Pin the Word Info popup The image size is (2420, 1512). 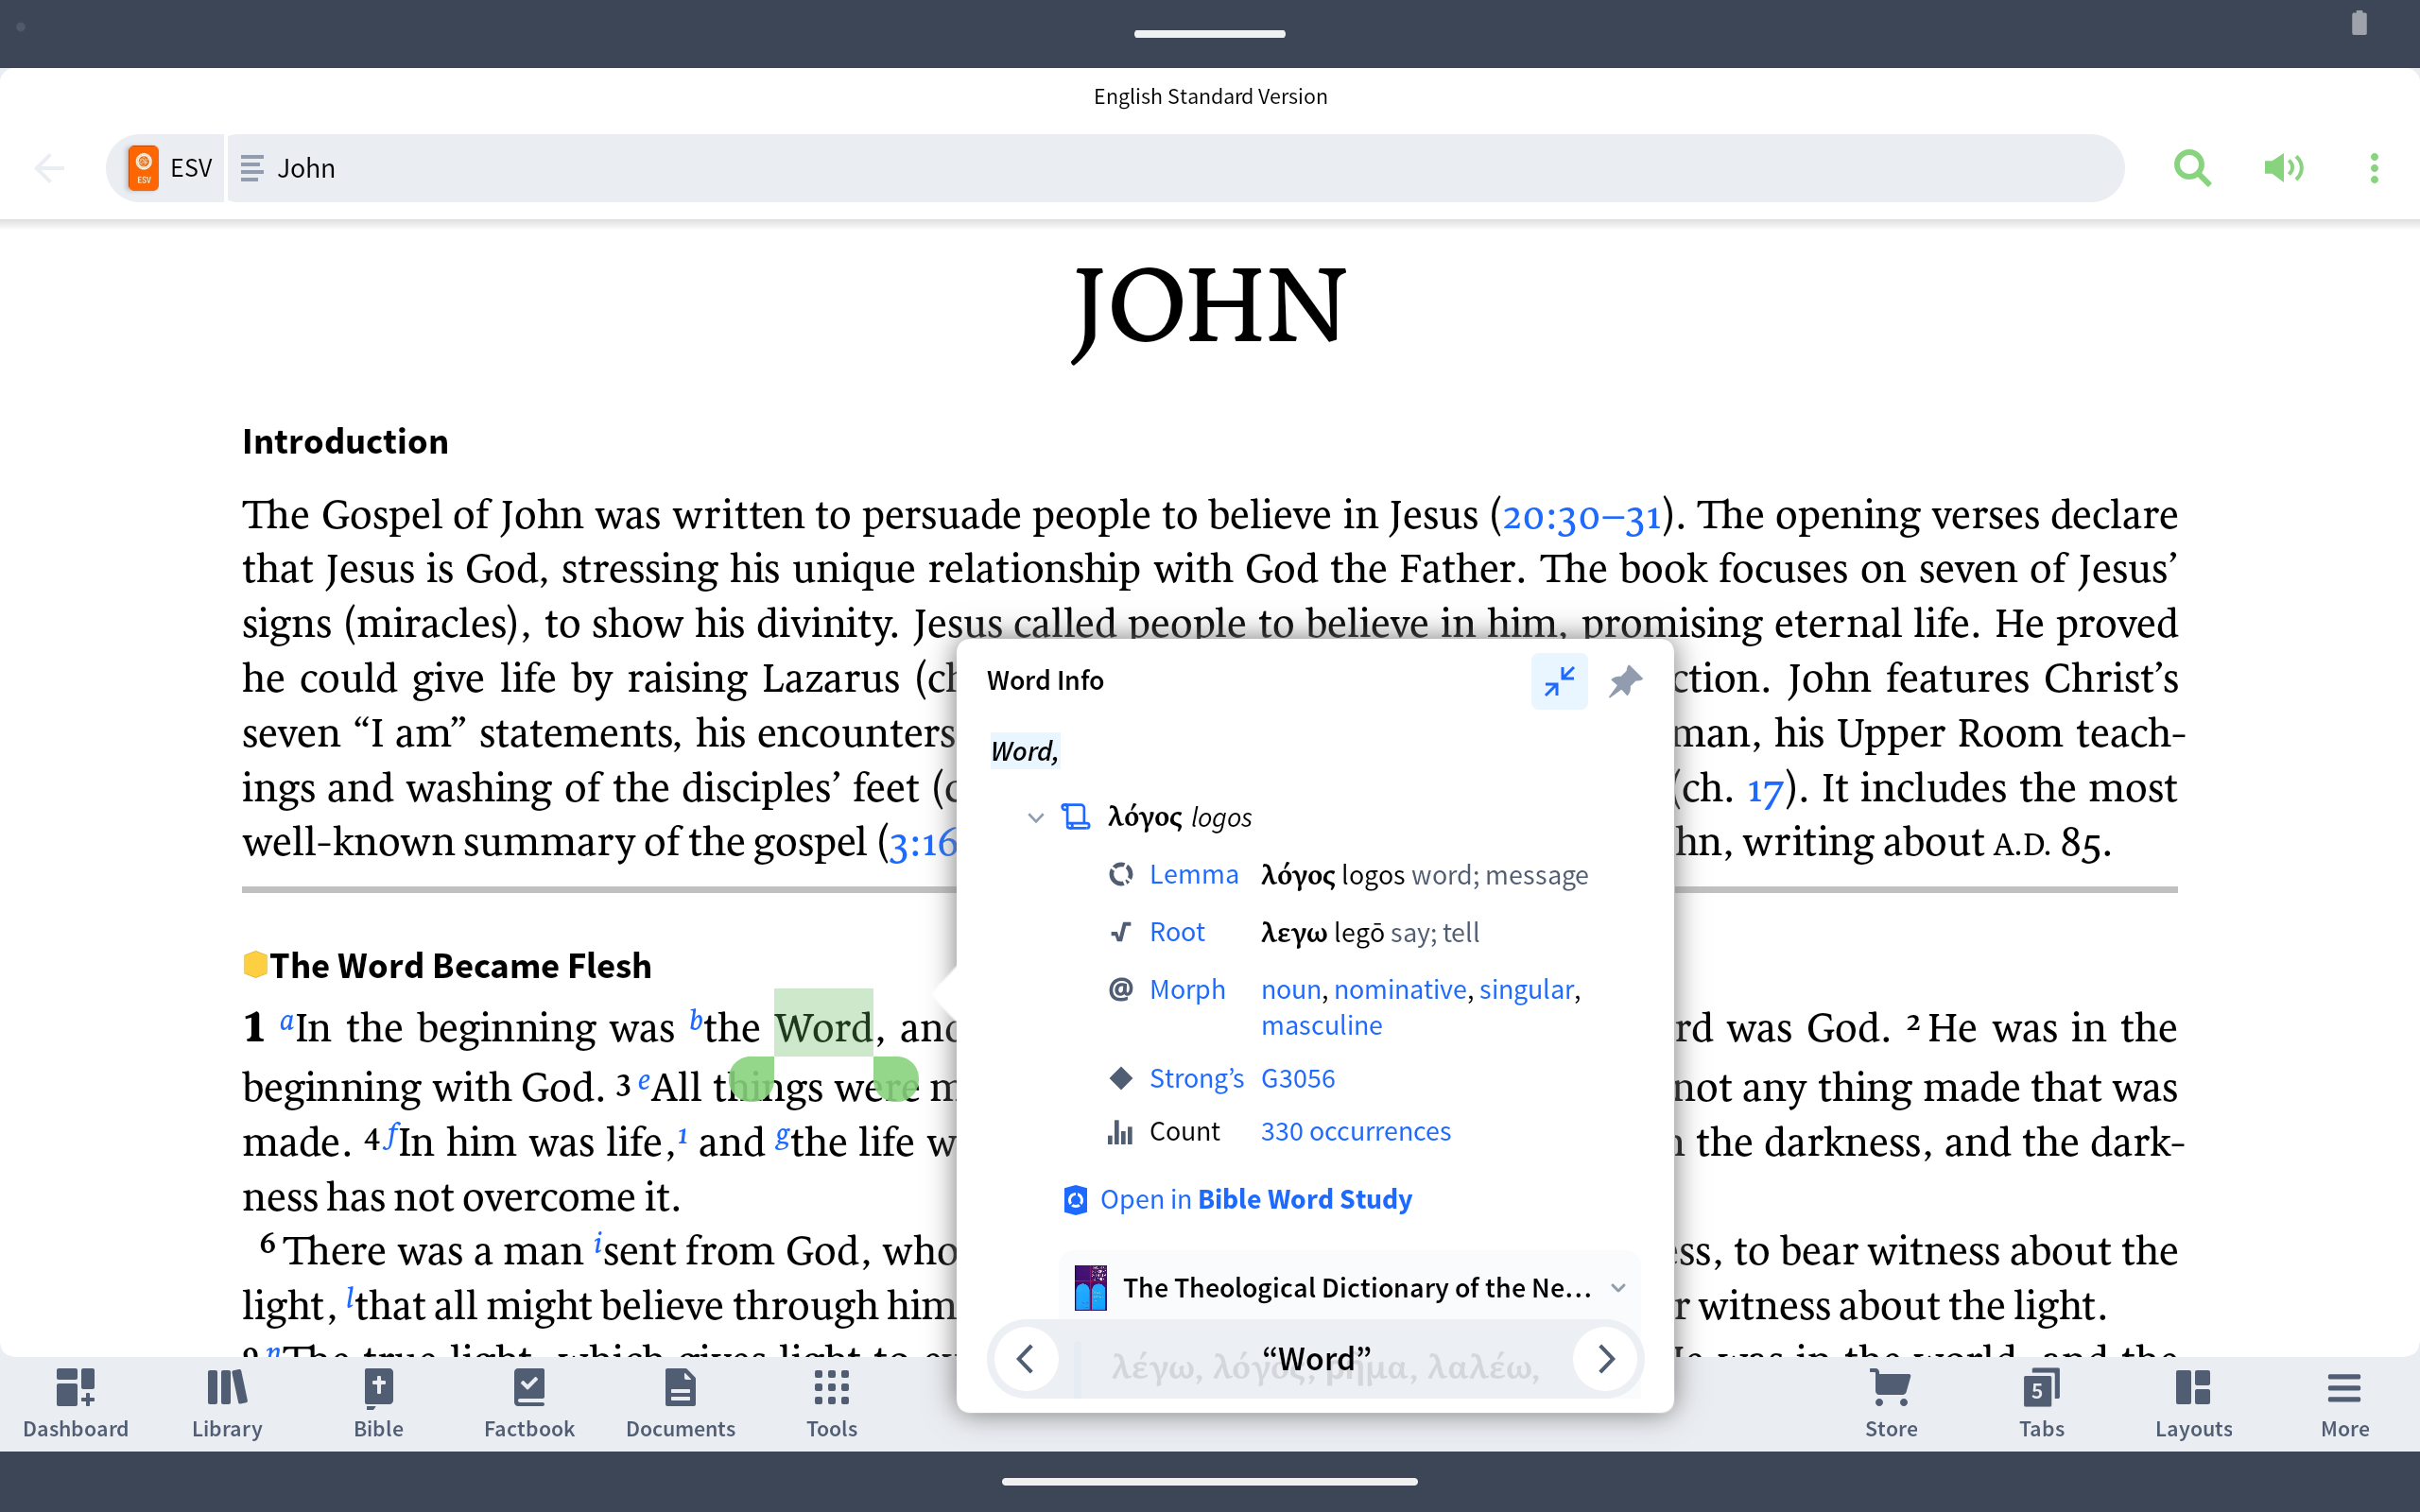coord(1625,681)
